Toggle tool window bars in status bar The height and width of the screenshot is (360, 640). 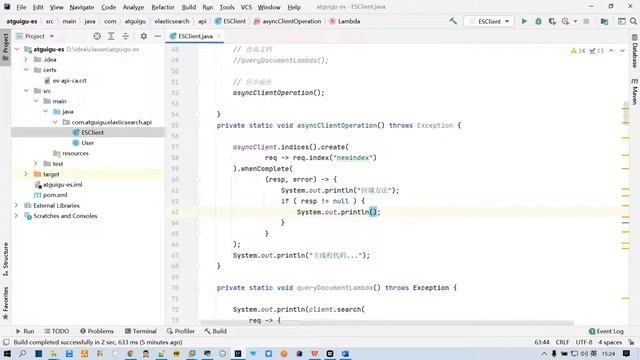6,342
